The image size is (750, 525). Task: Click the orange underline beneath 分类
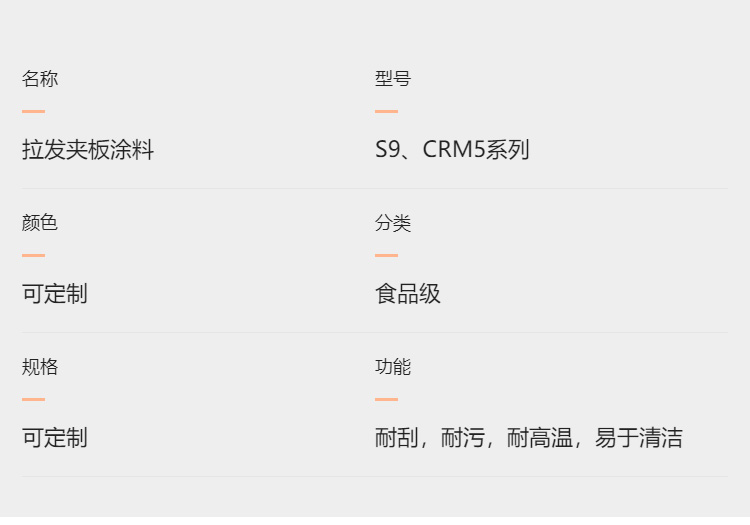click(x=386, y=255)
